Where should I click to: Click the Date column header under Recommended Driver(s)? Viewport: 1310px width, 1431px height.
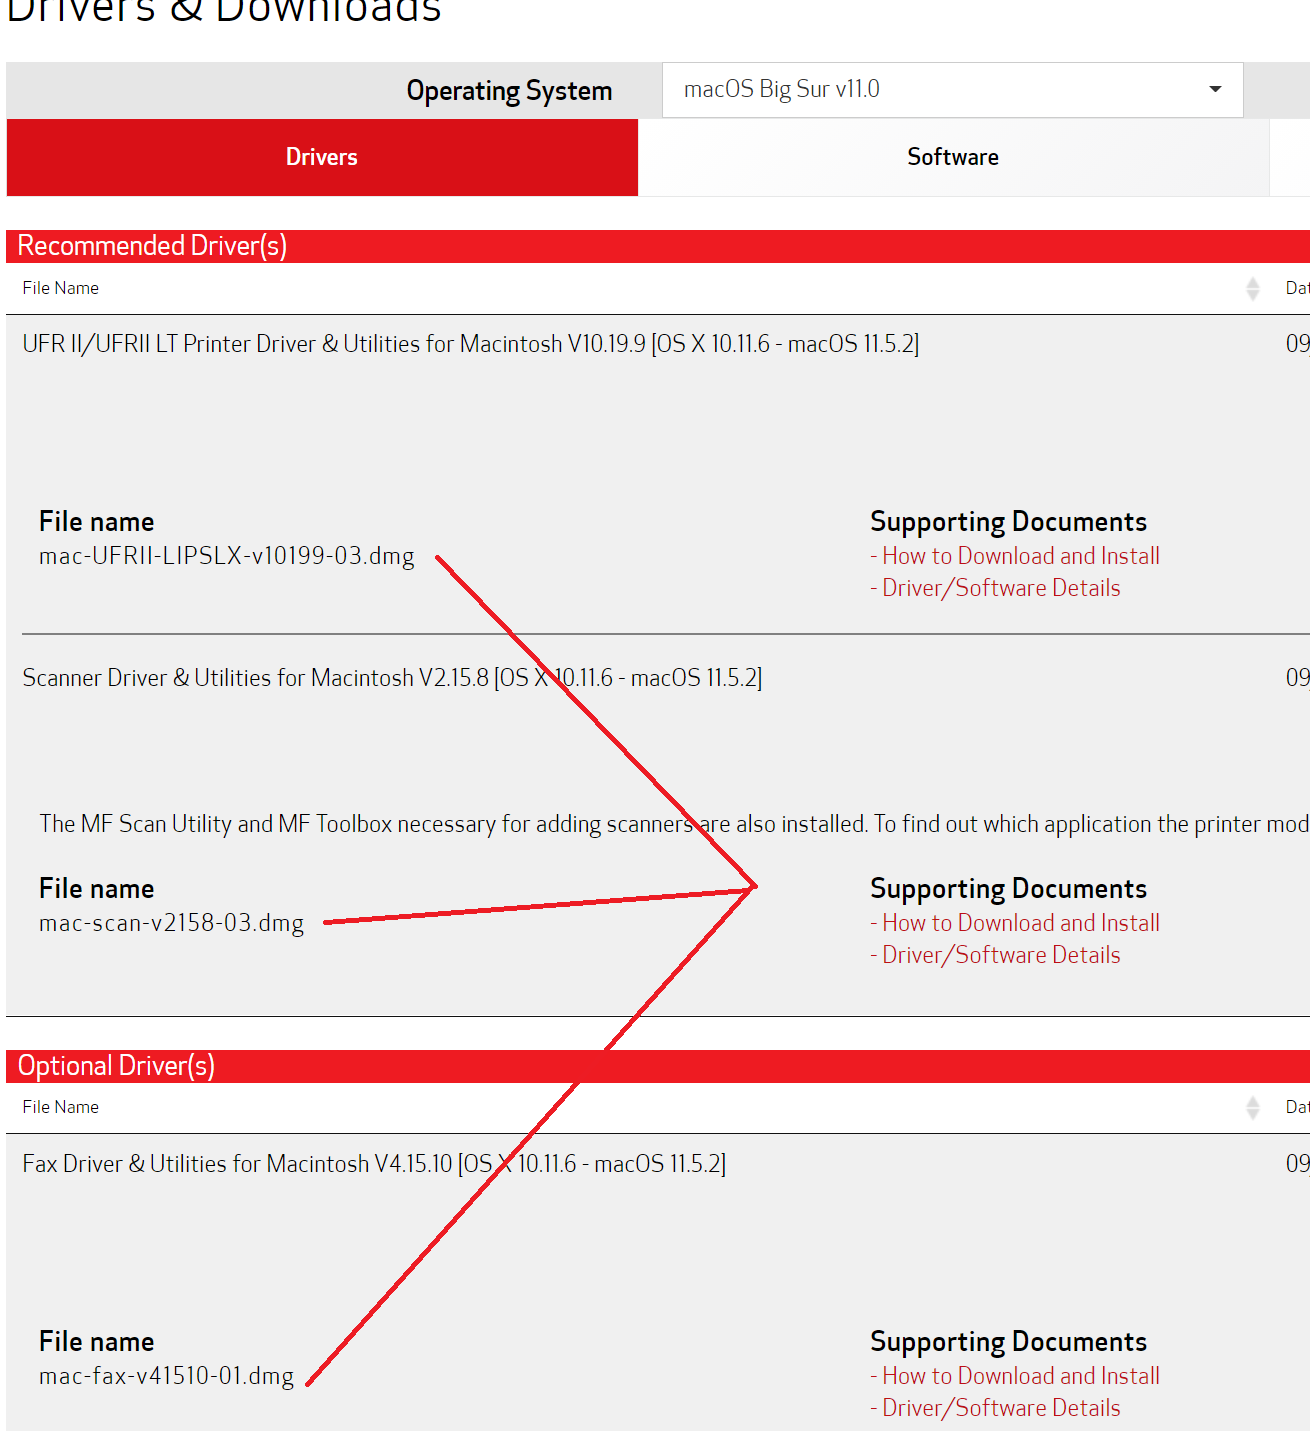(x=1296, y=288)
